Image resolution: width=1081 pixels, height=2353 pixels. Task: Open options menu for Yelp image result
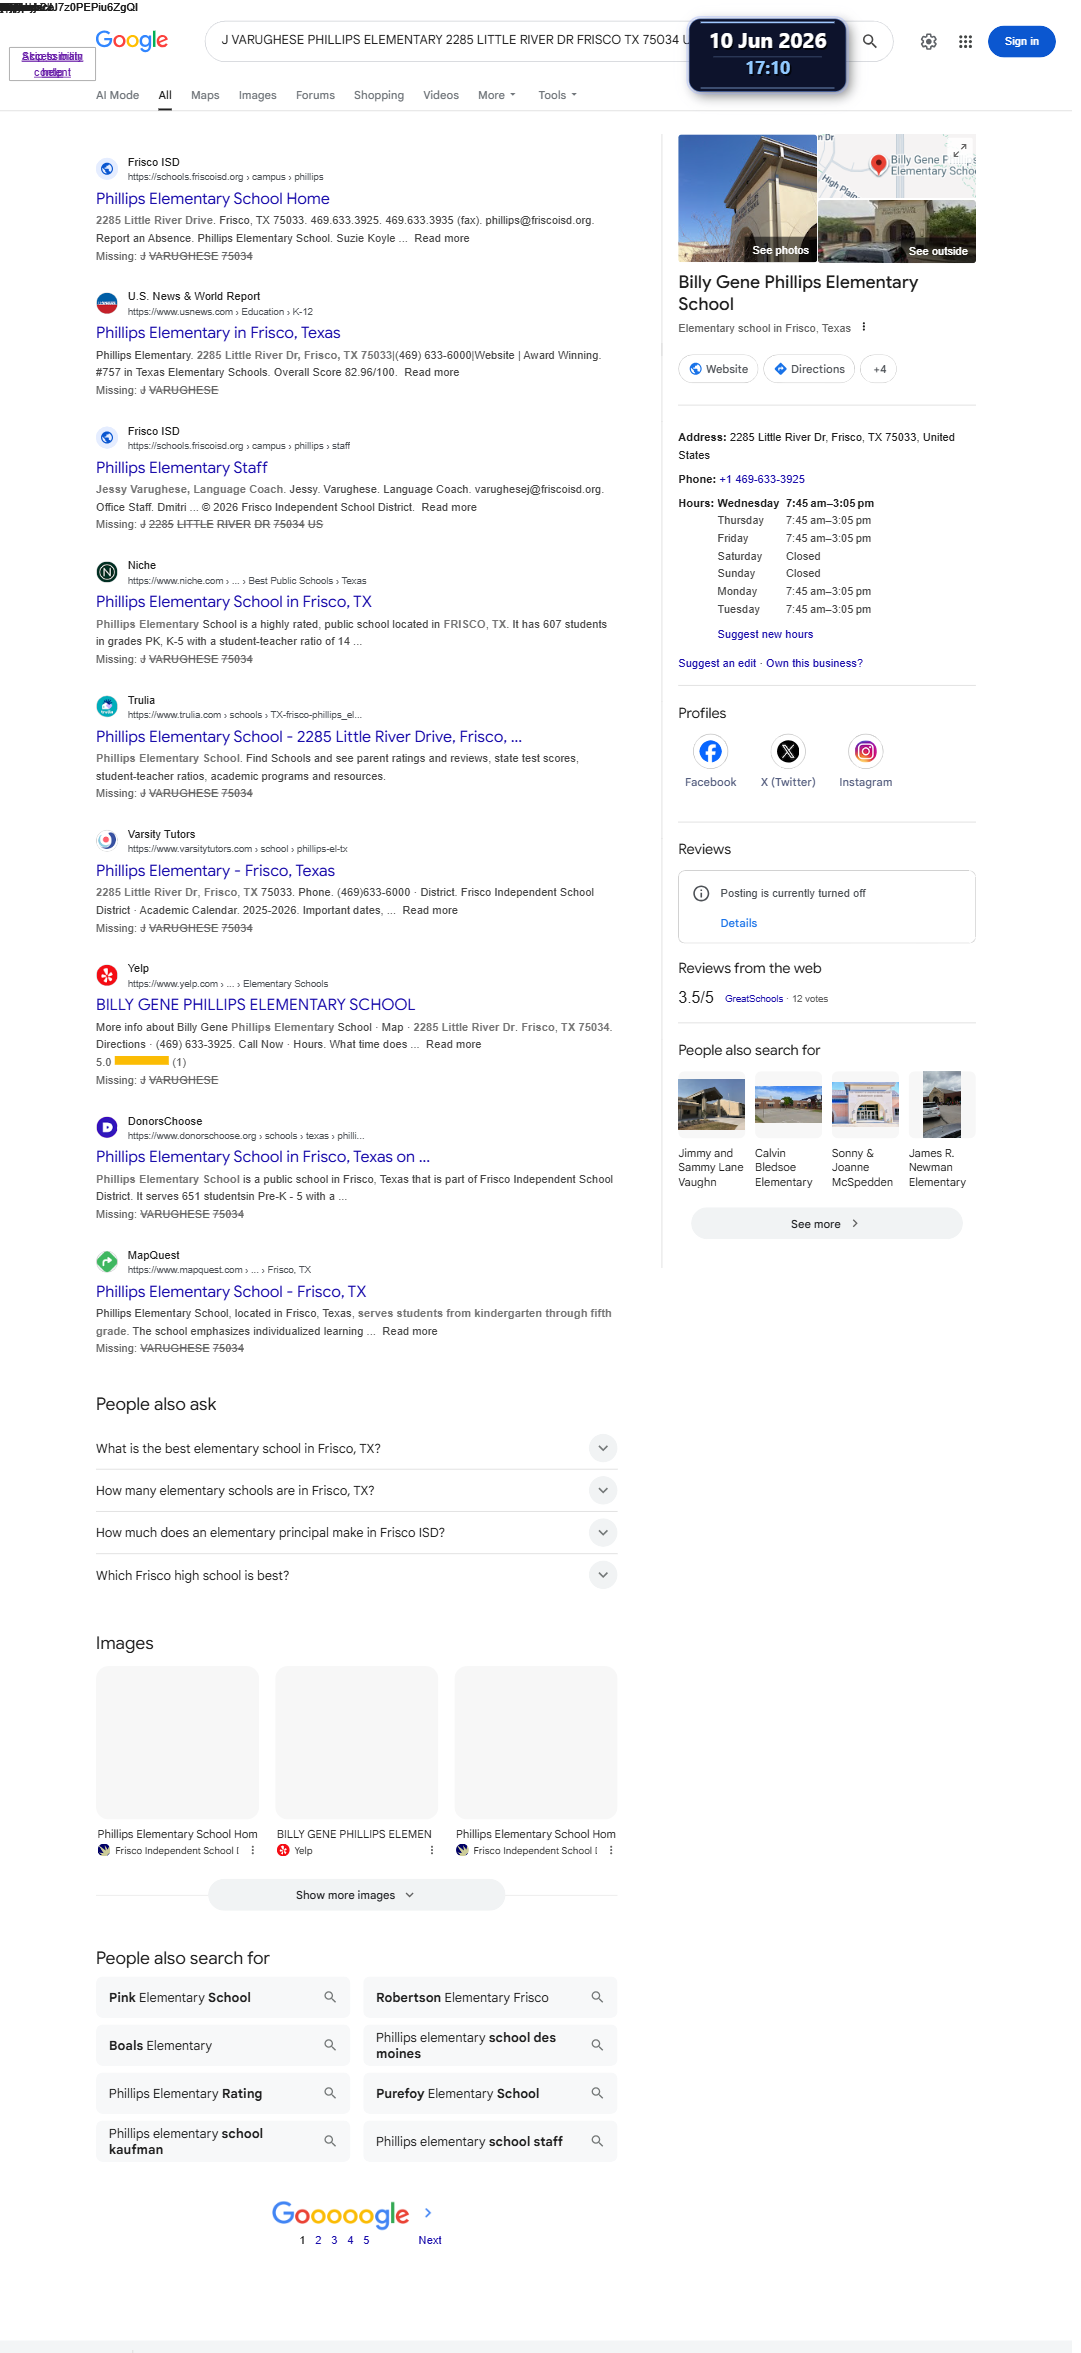(x=432, y=1850)
